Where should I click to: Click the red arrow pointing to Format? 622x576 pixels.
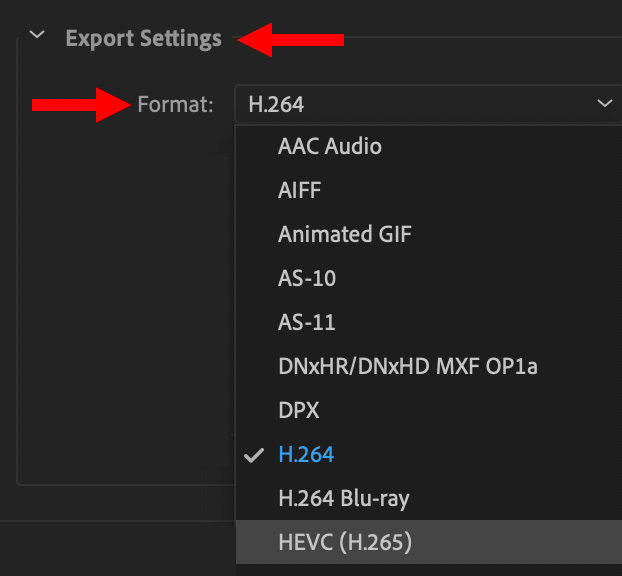click(81, 105)
